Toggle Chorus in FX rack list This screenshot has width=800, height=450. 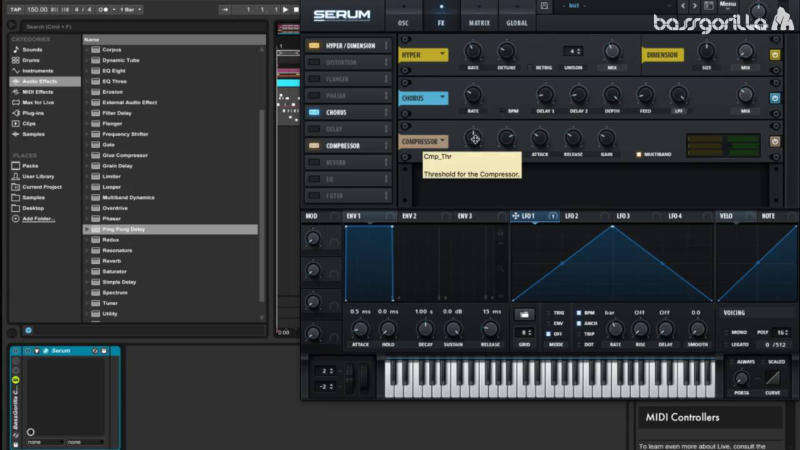pyautogui.click(x=314, y=112)
